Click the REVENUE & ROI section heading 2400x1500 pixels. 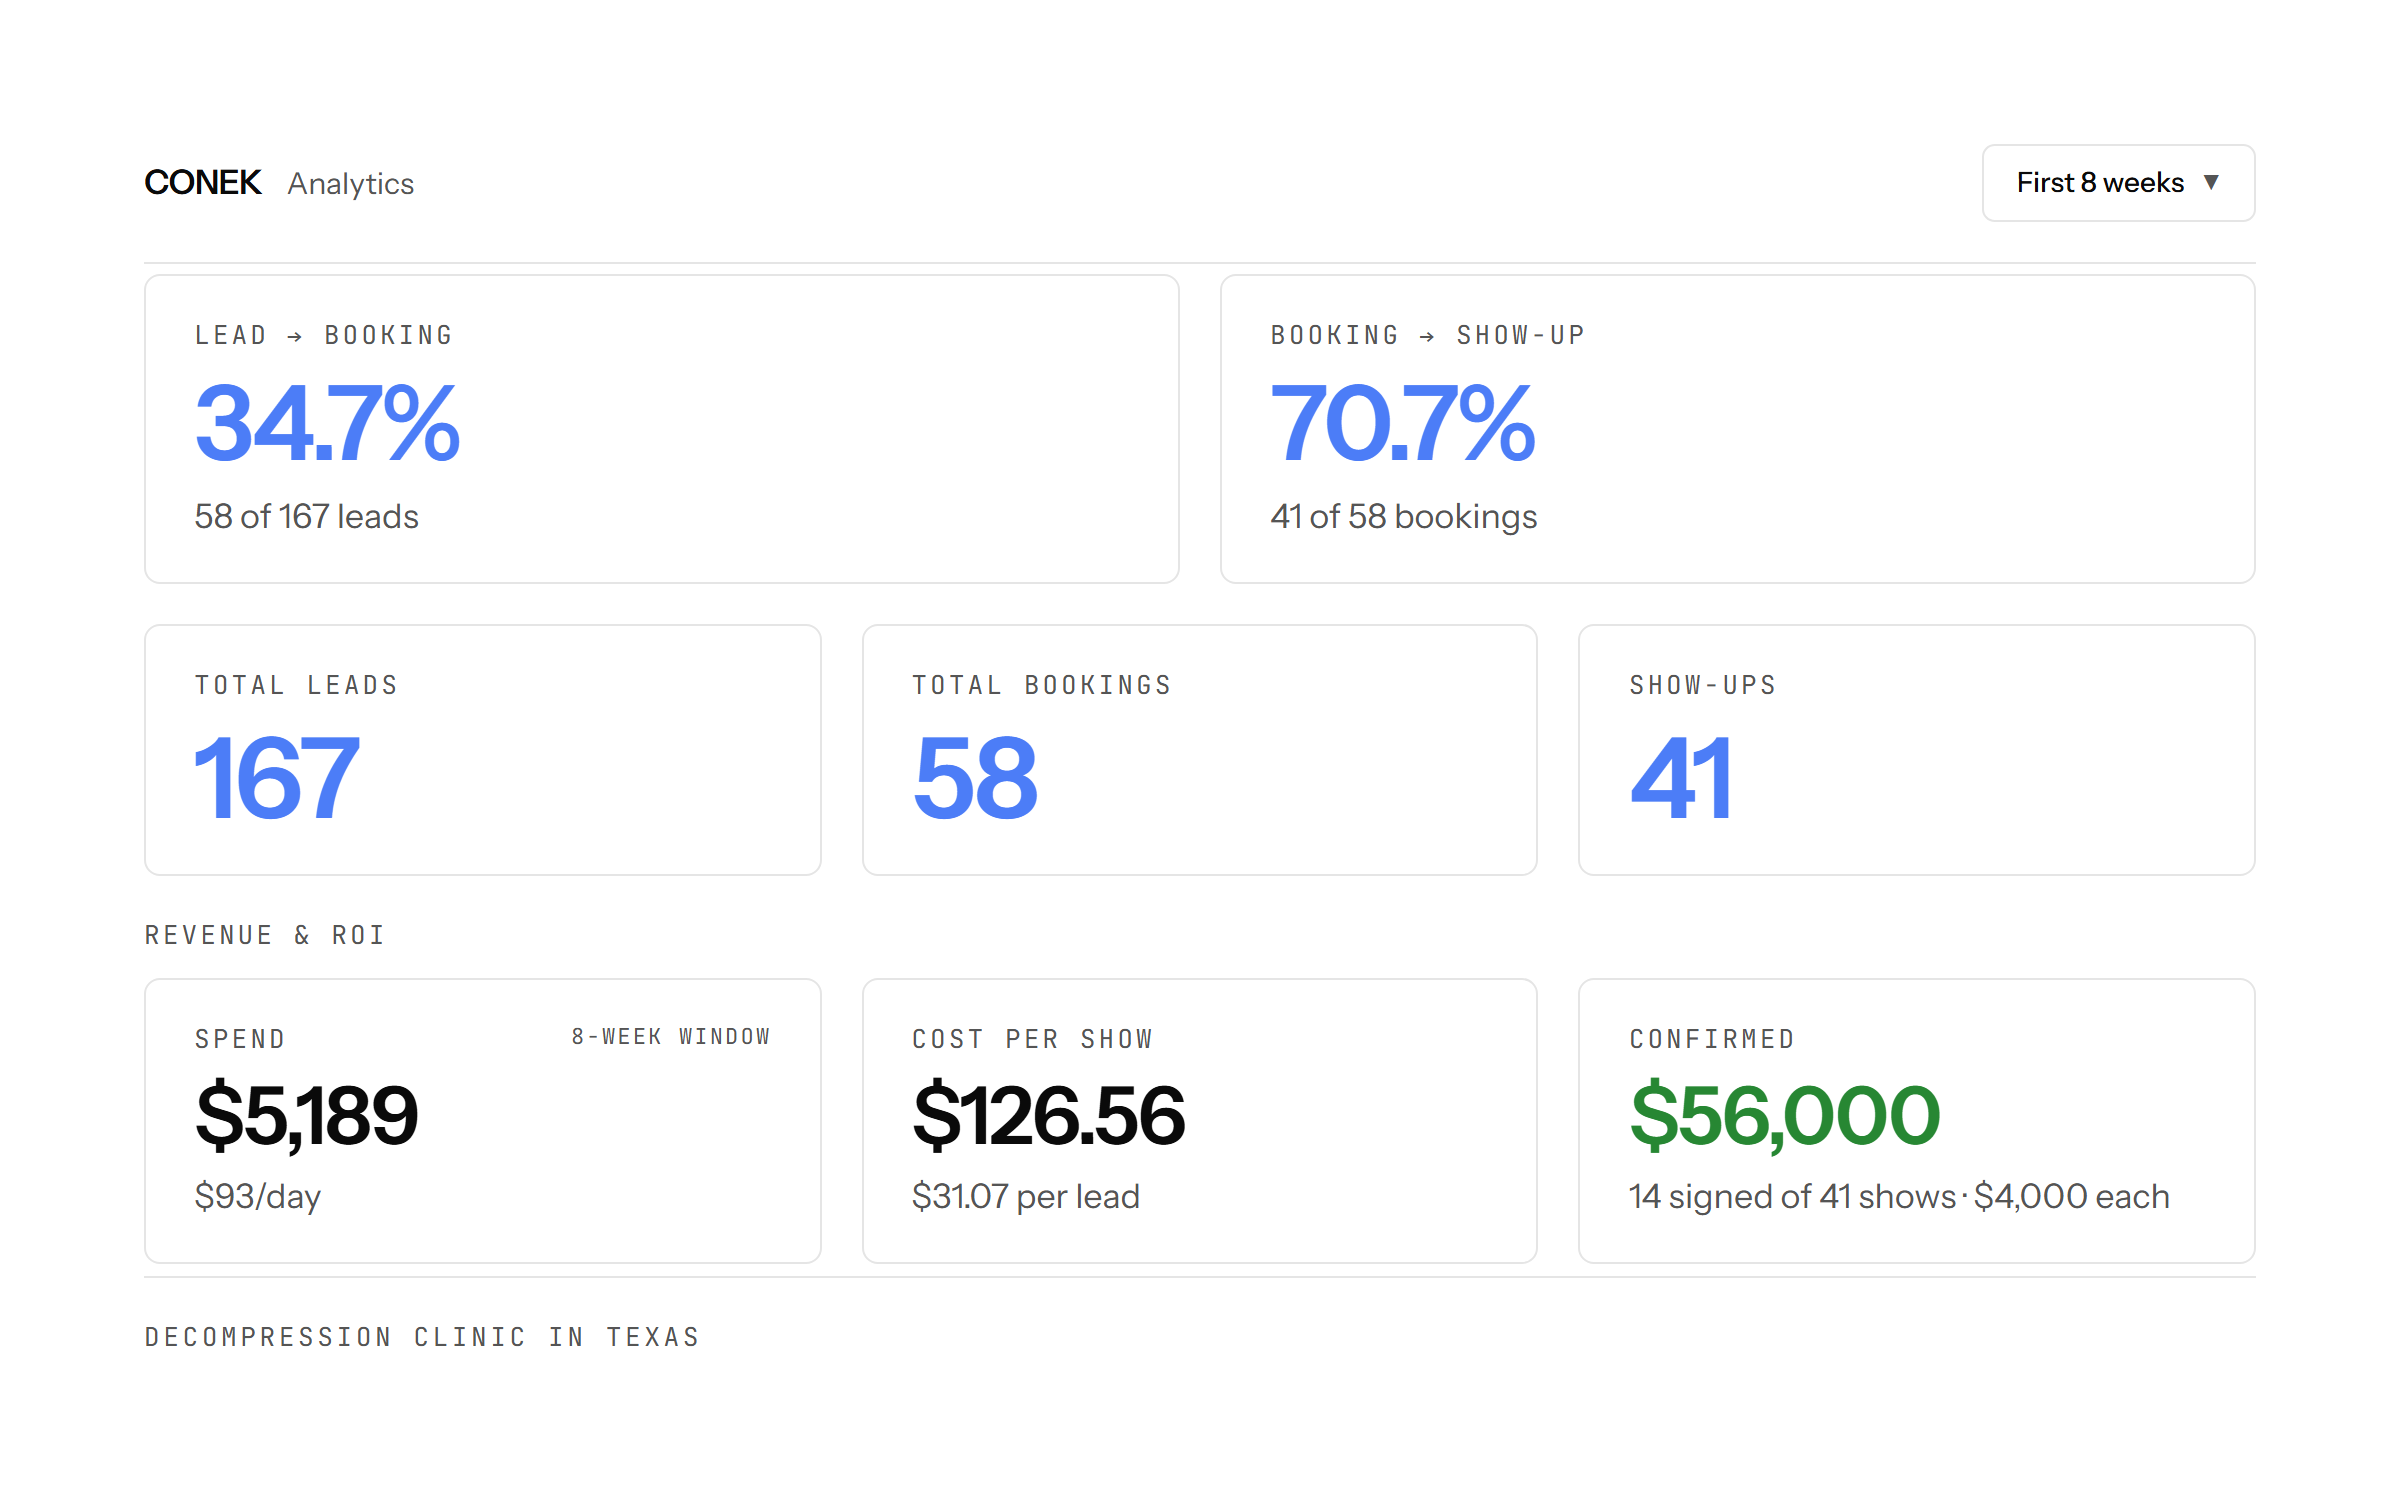(265, 935)
